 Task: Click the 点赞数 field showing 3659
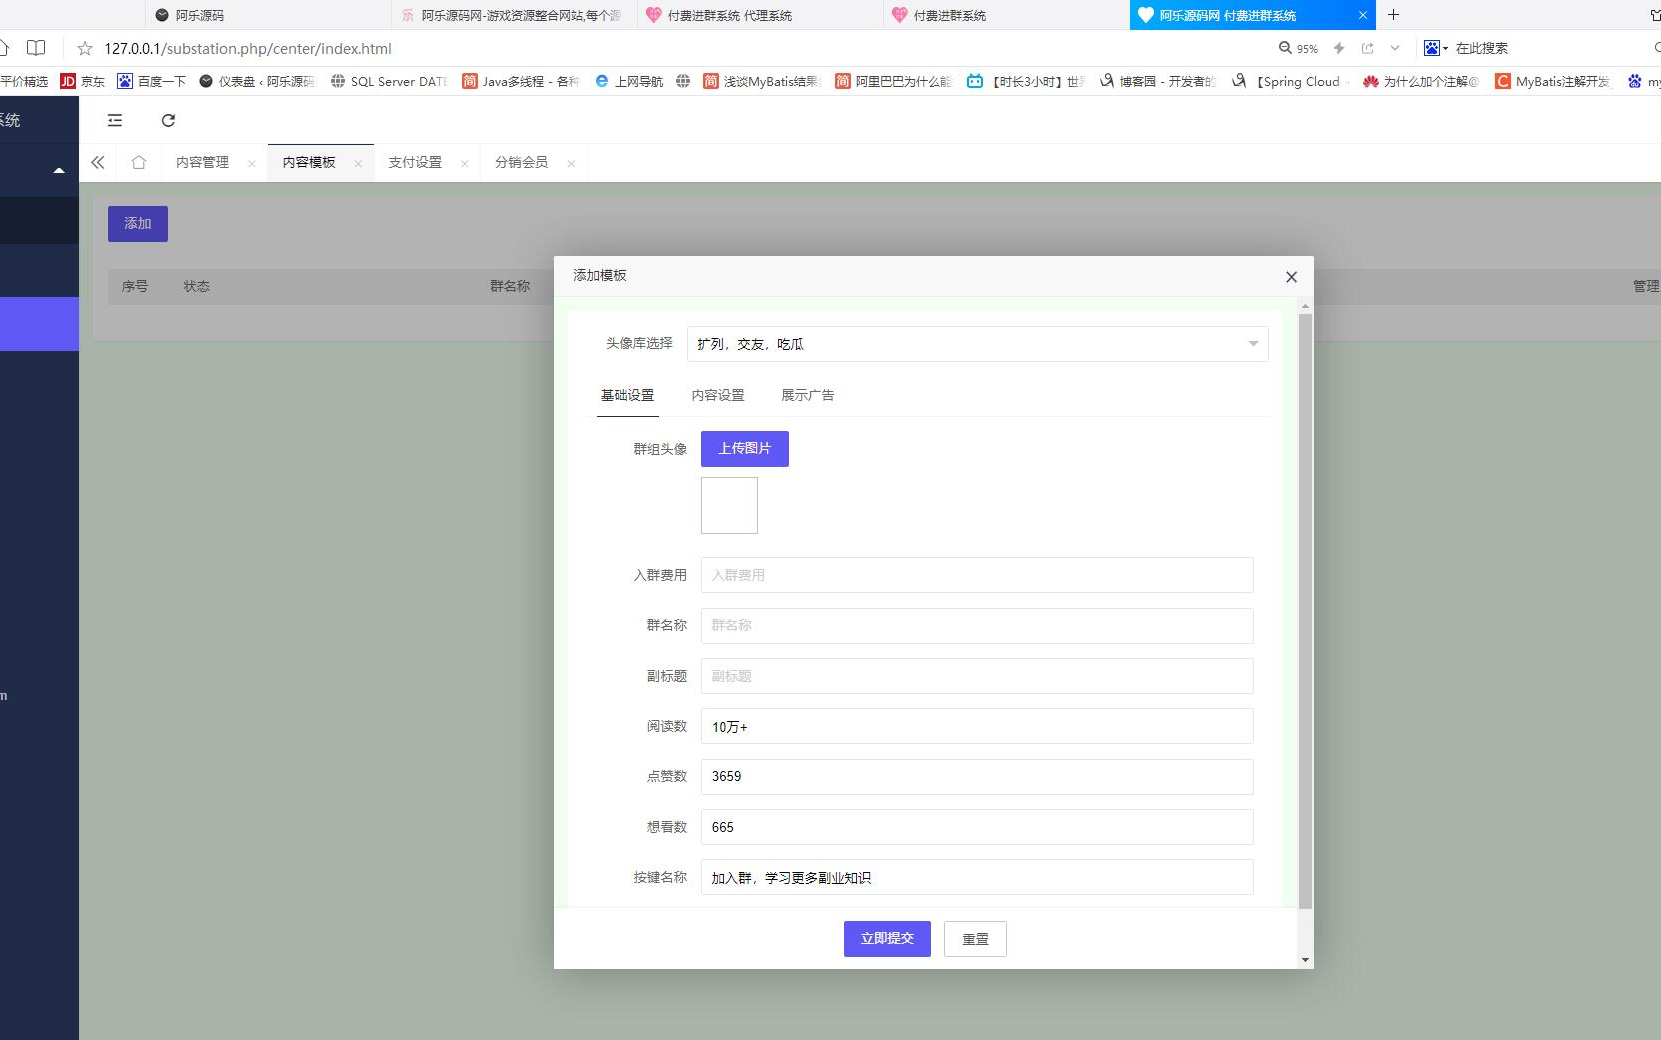(x=977, y=776)
